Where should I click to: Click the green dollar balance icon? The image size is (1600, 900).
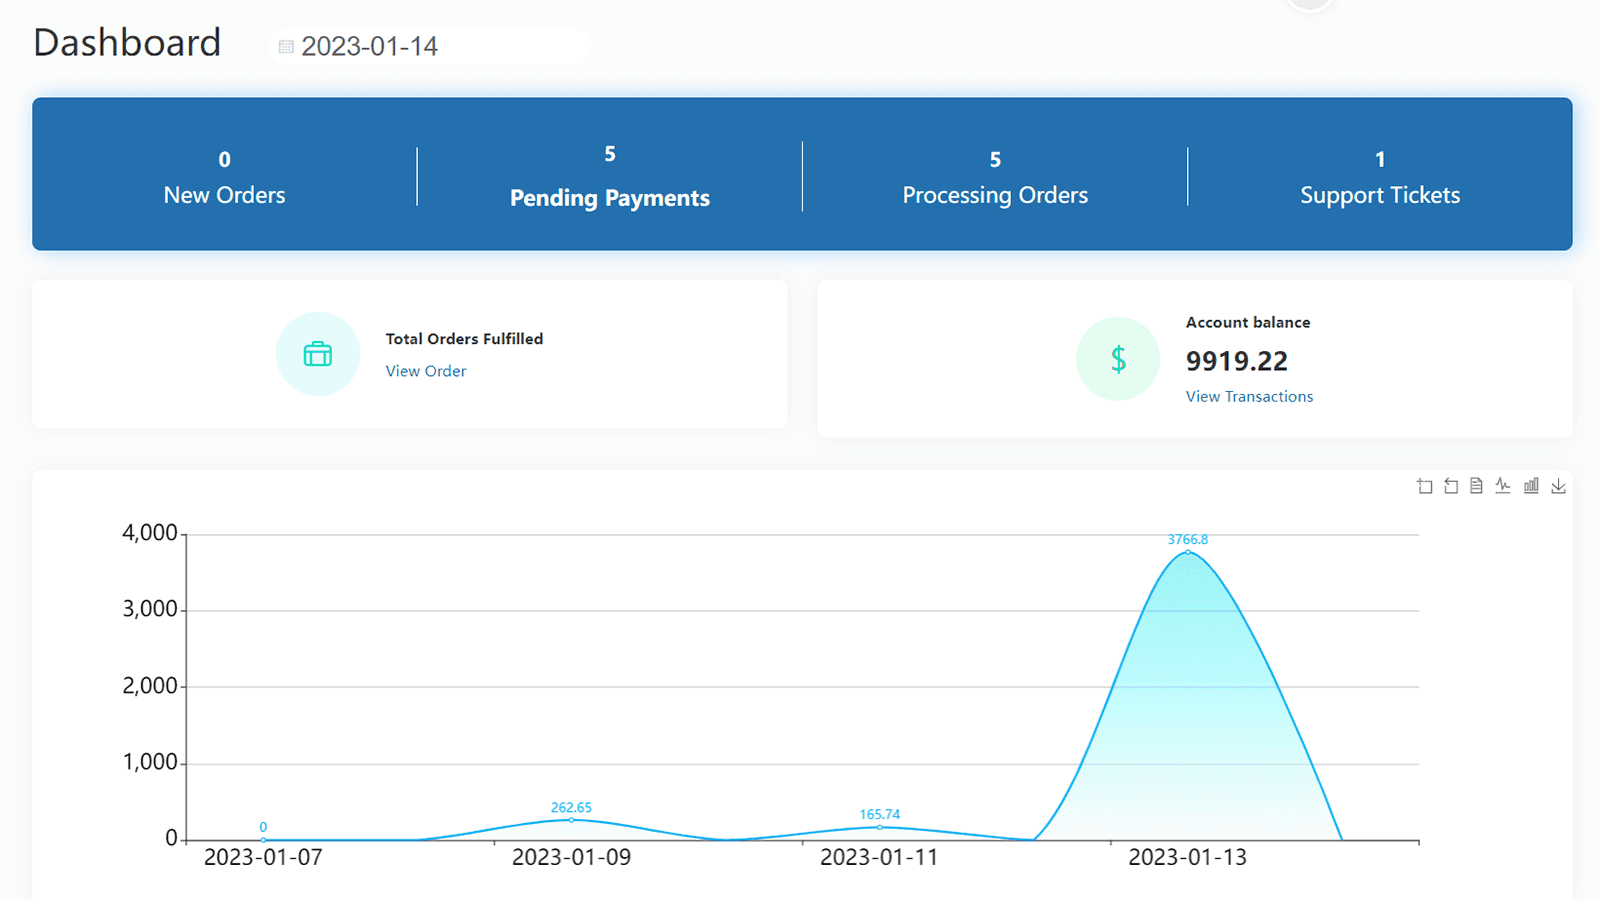[1118, 359]
